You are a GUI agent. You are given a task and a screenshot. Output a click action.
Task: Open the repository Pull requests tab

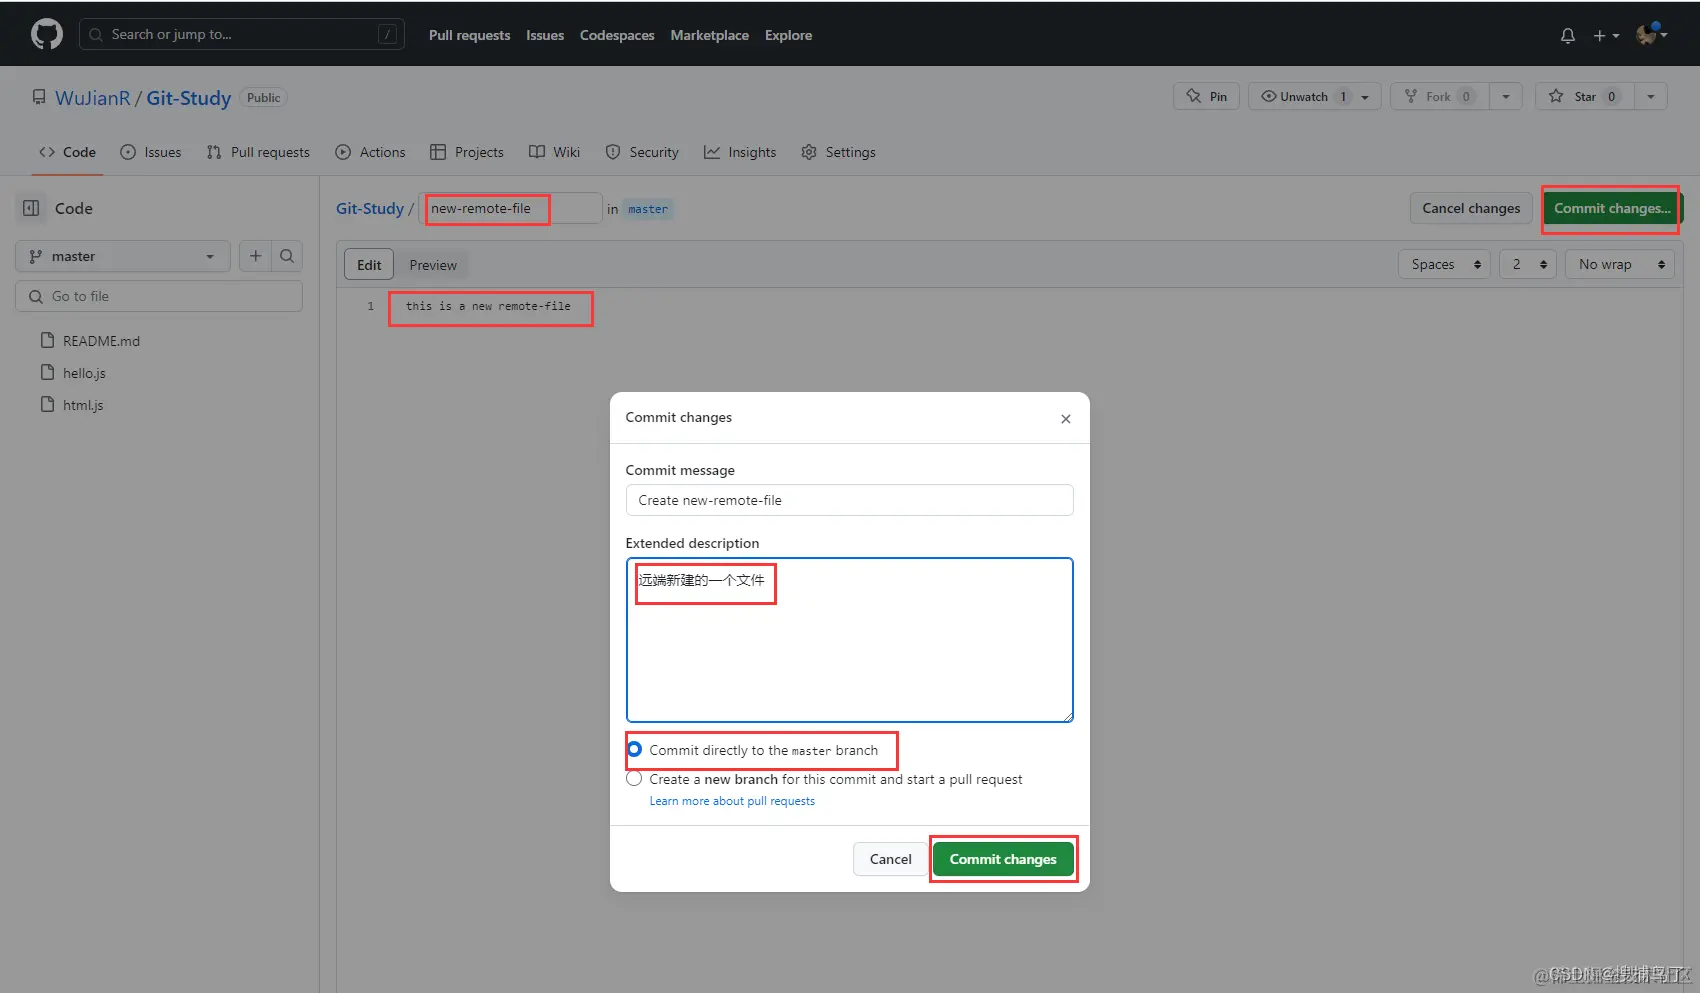tap(258, 152)
